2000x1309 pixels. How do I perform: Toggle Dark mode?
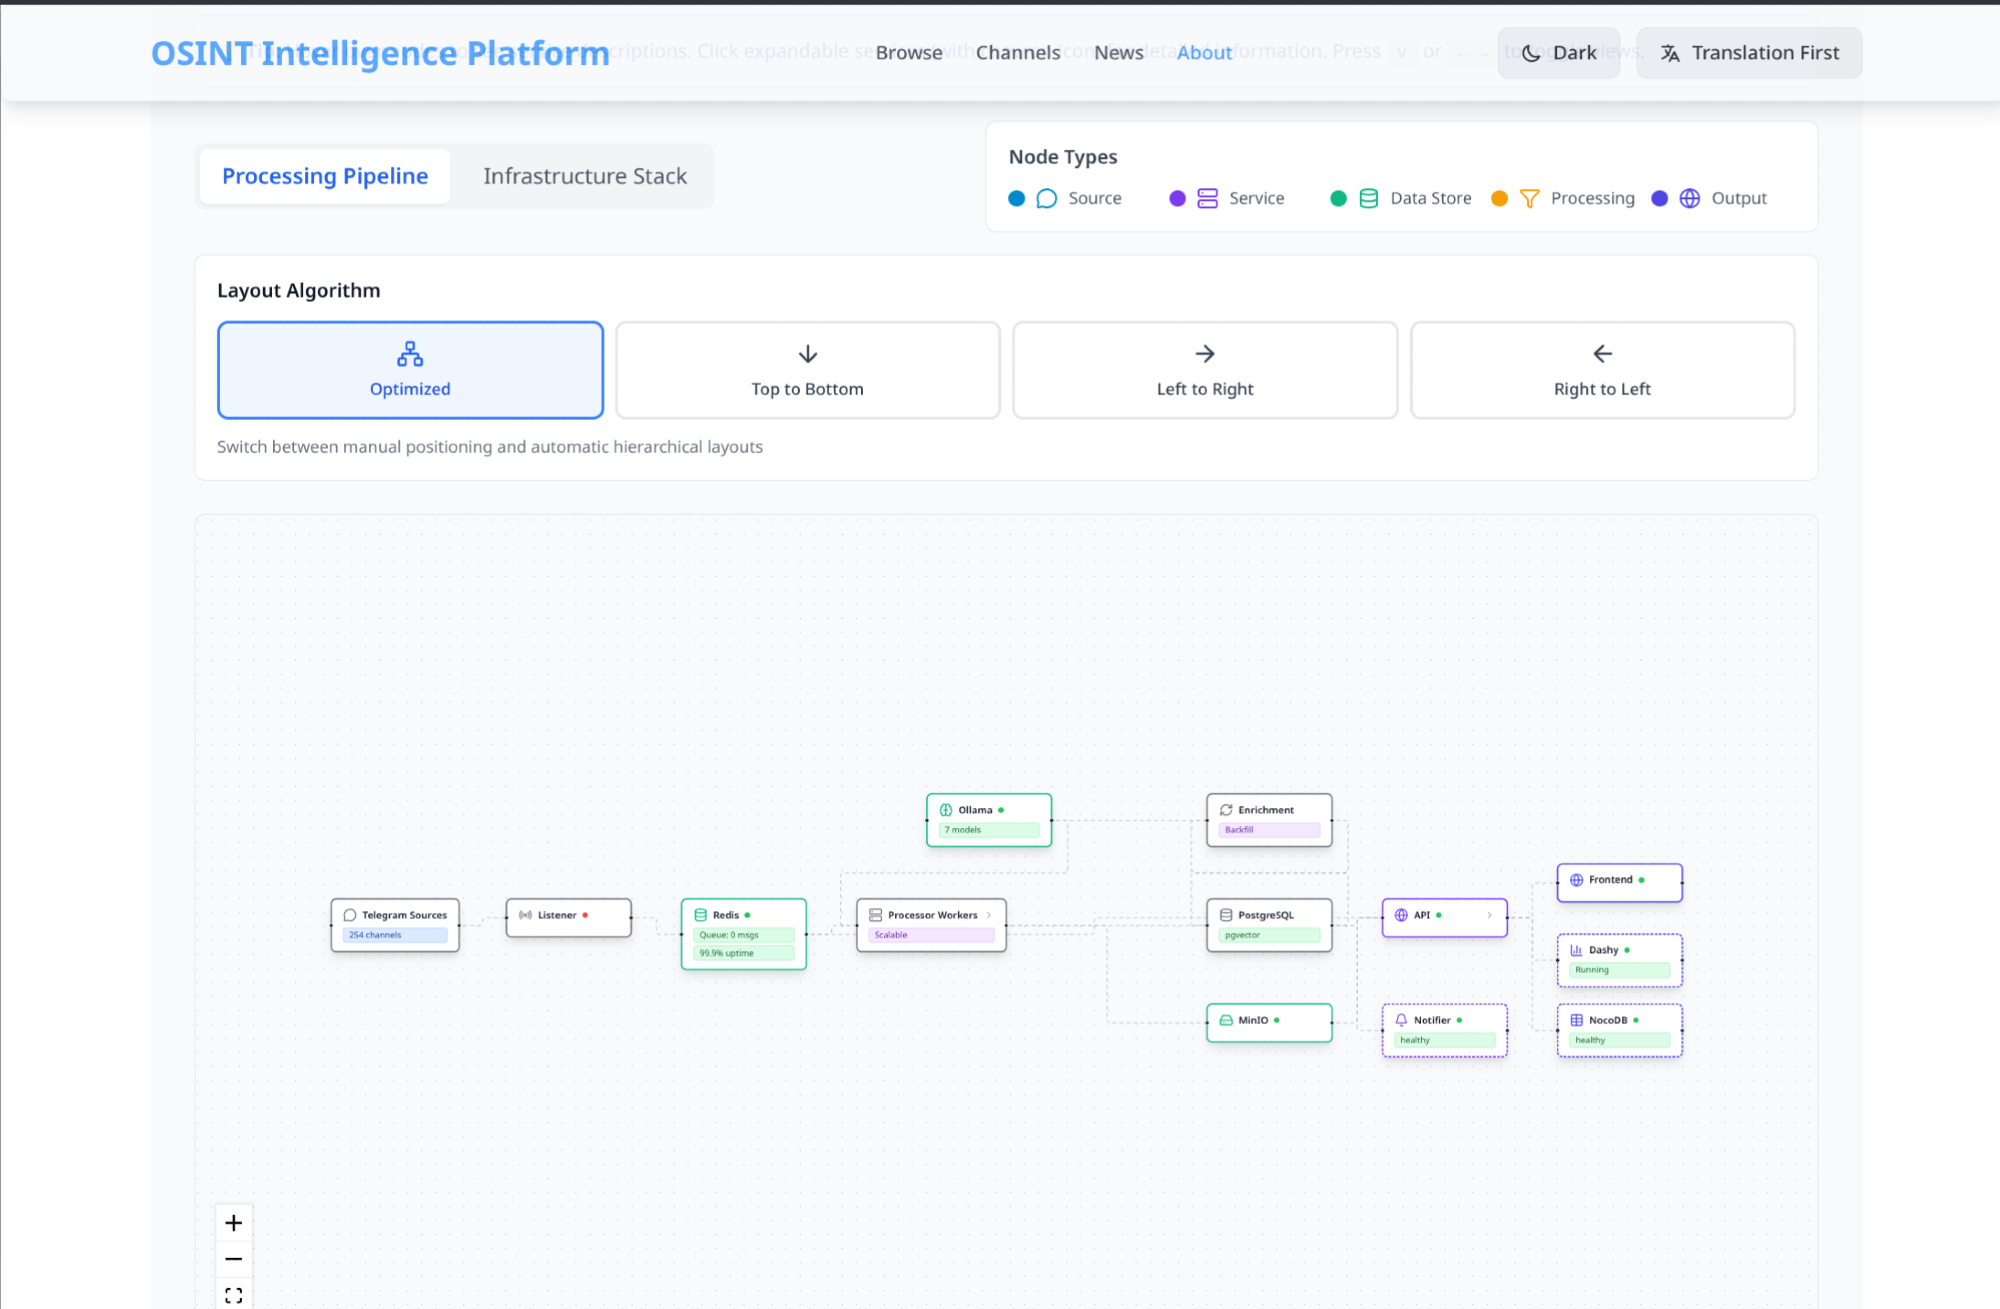[1558, 53]
